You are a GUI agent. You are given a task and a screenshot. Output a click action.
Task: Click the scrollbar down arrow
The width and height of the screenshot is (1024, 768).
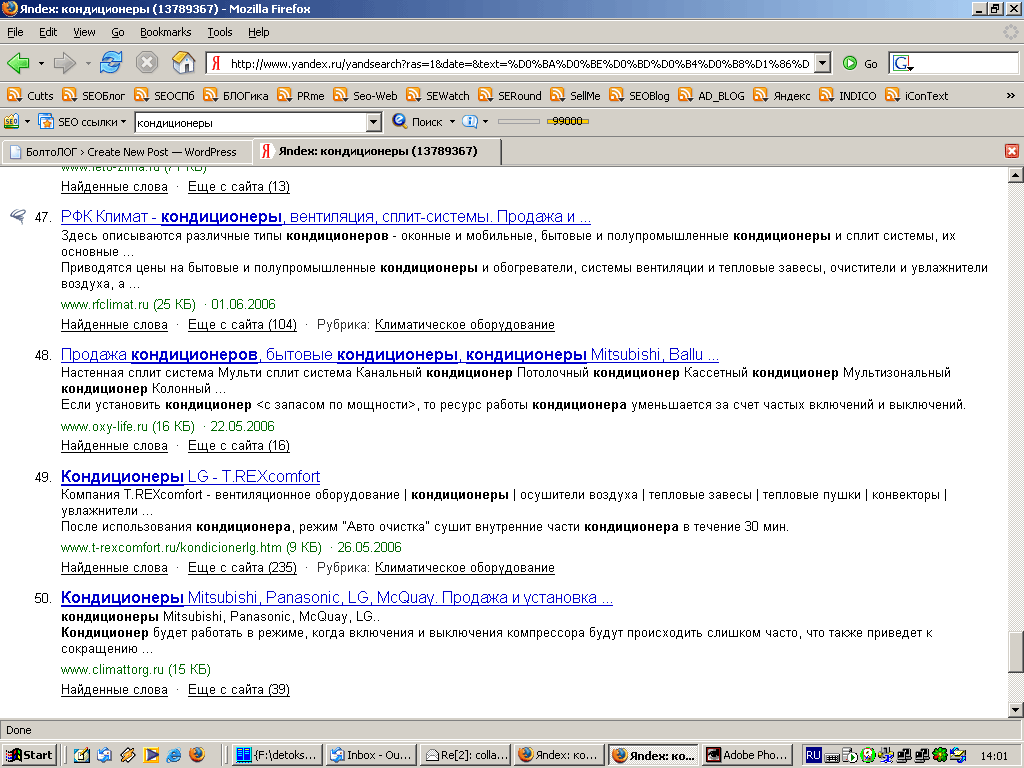1015,709
